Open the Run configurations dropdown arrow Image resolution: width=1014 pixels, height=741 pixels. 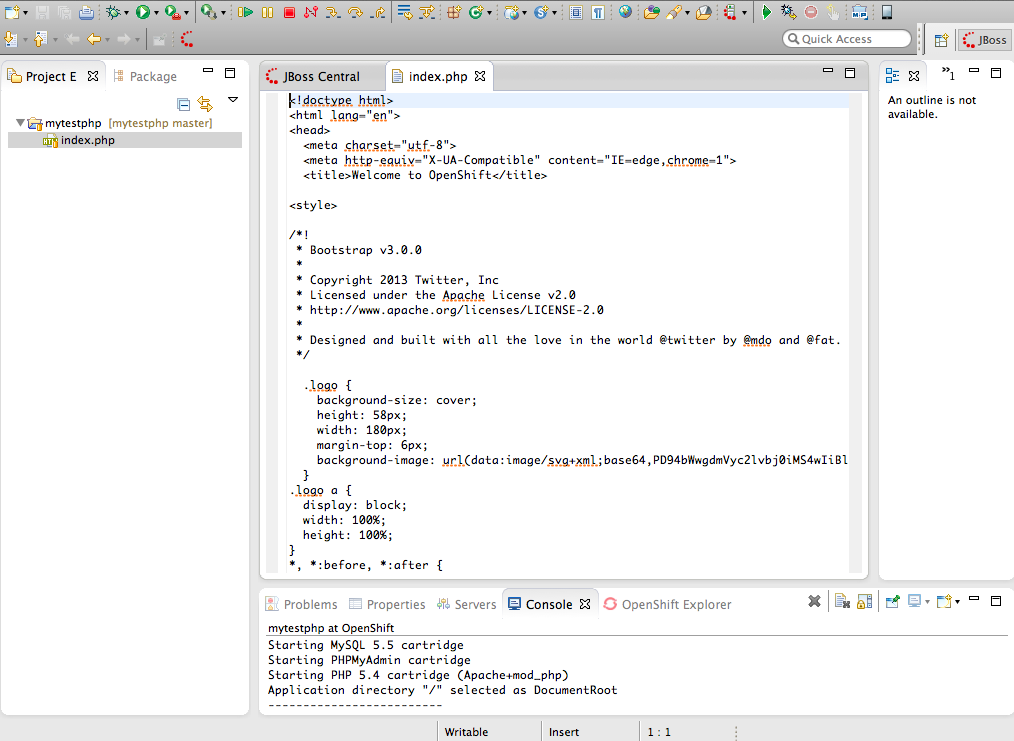156,13
